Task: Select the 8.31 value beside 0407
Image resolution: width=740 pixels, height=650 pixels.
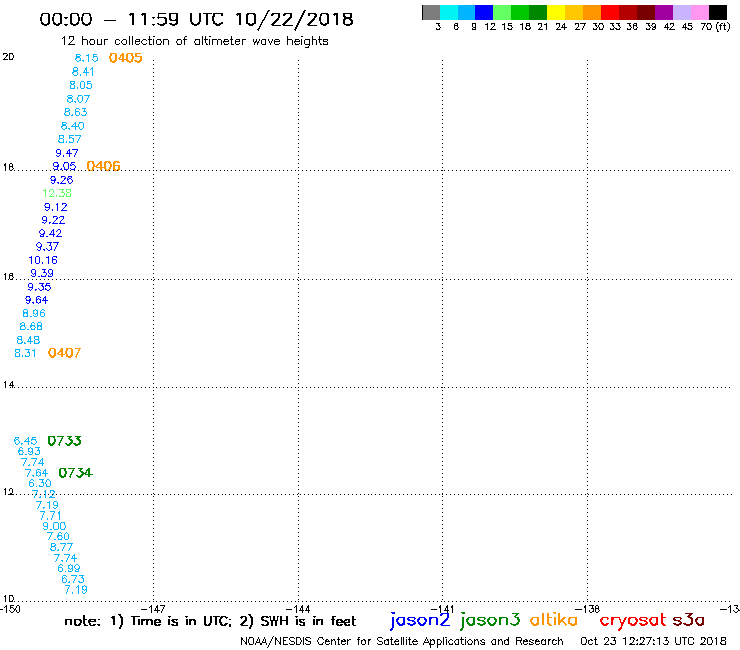Action: (25, 353)
